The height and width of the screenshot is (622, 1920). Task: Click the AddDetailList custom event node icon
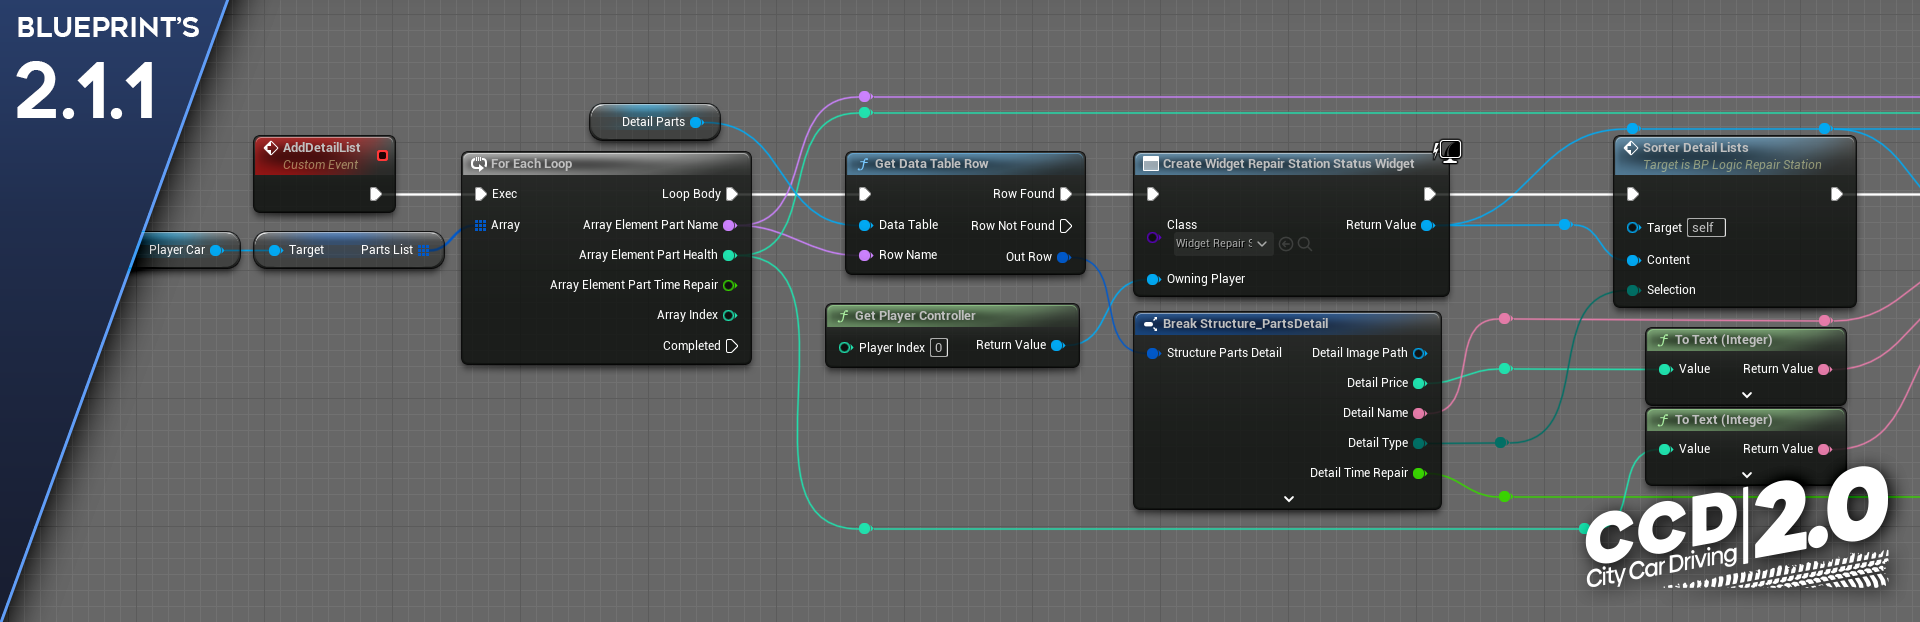271,148
